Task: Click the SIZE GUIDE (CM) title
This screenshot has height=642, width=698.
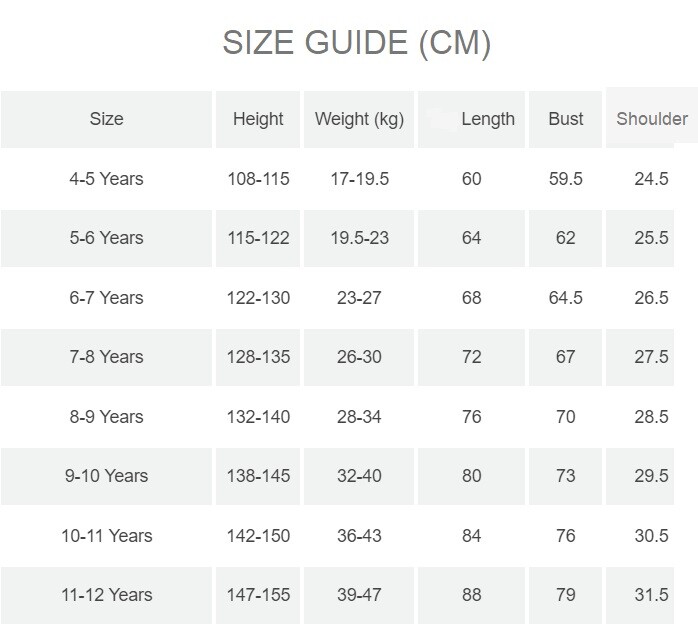Action: pos(356,43)
